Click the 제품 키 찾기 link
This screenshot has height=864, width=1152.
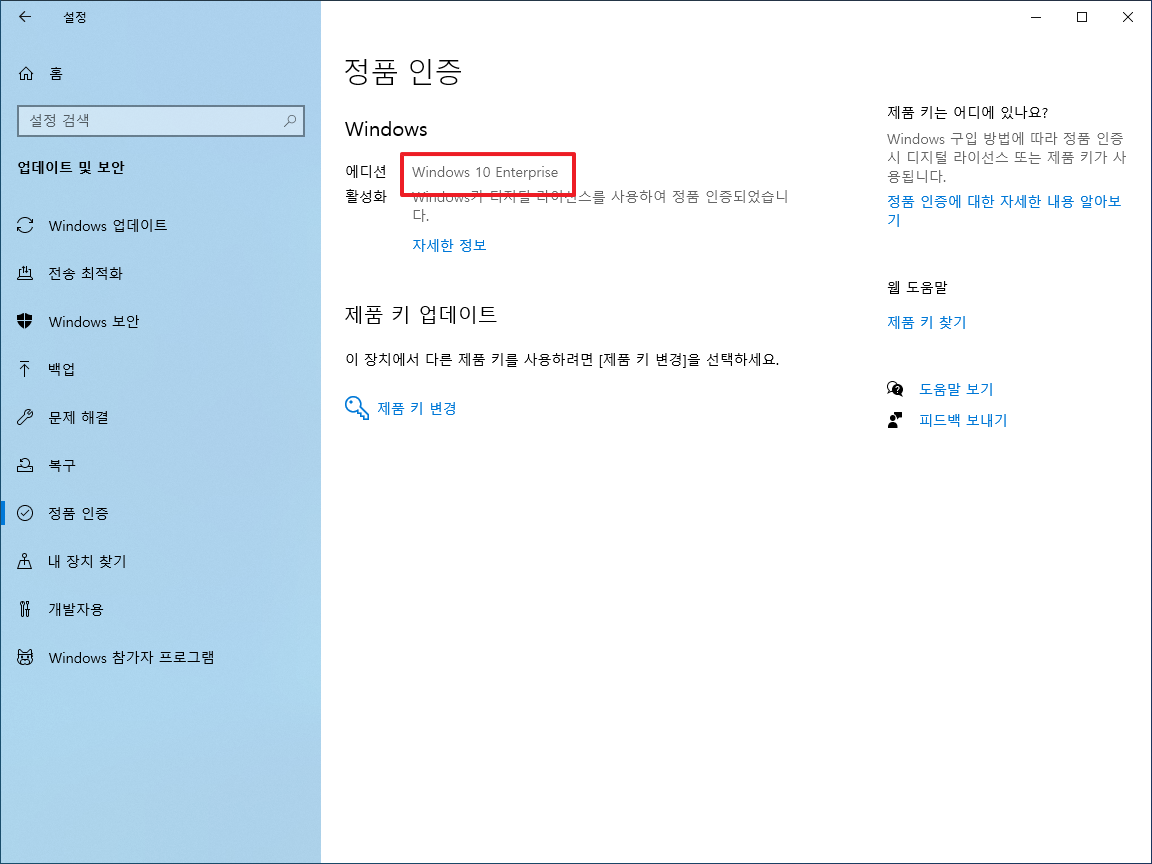click(927, 322)
